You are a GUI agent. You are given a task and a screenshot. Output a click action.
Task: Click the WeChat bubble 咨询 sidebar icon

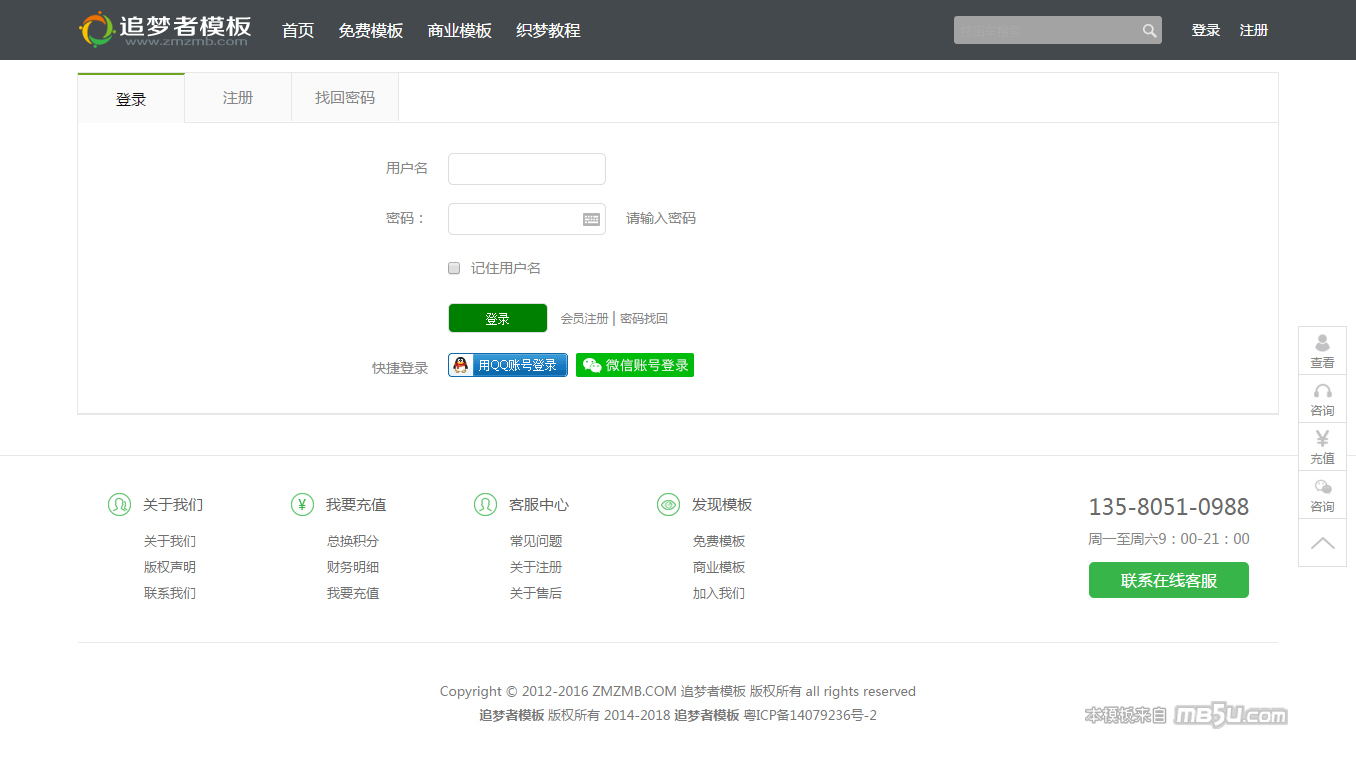pyautogui.click(x=1322, y=495)
